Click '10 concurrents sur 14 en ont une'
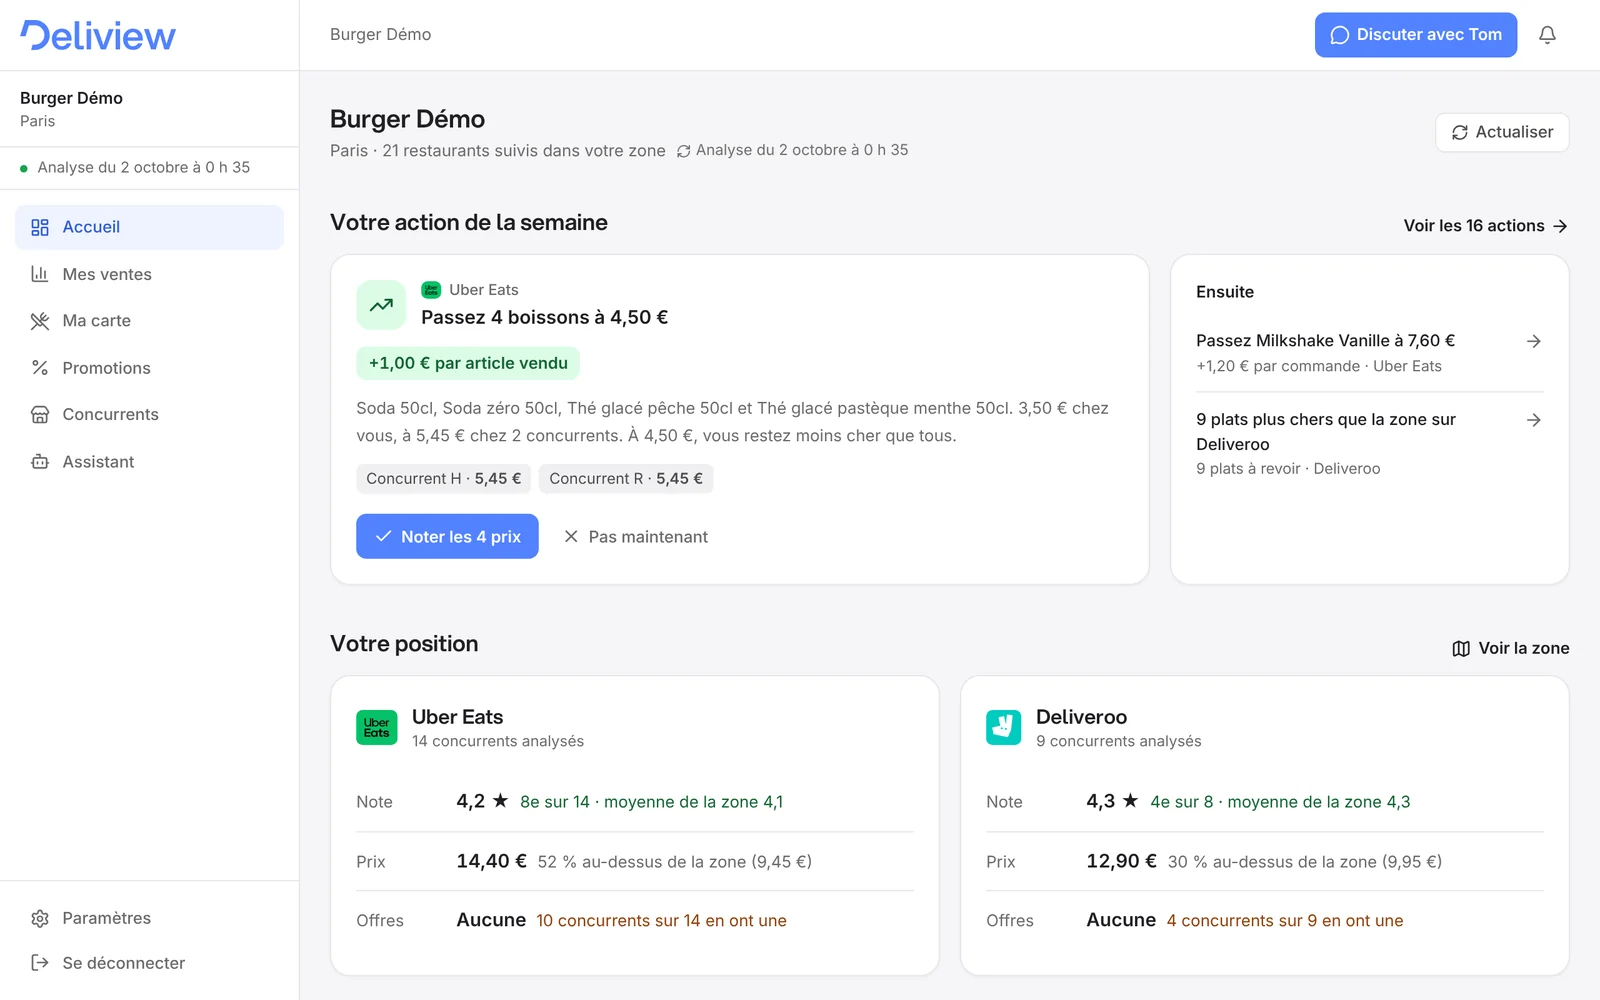This screenshot has width=1600, height=1000. point(661,921)
